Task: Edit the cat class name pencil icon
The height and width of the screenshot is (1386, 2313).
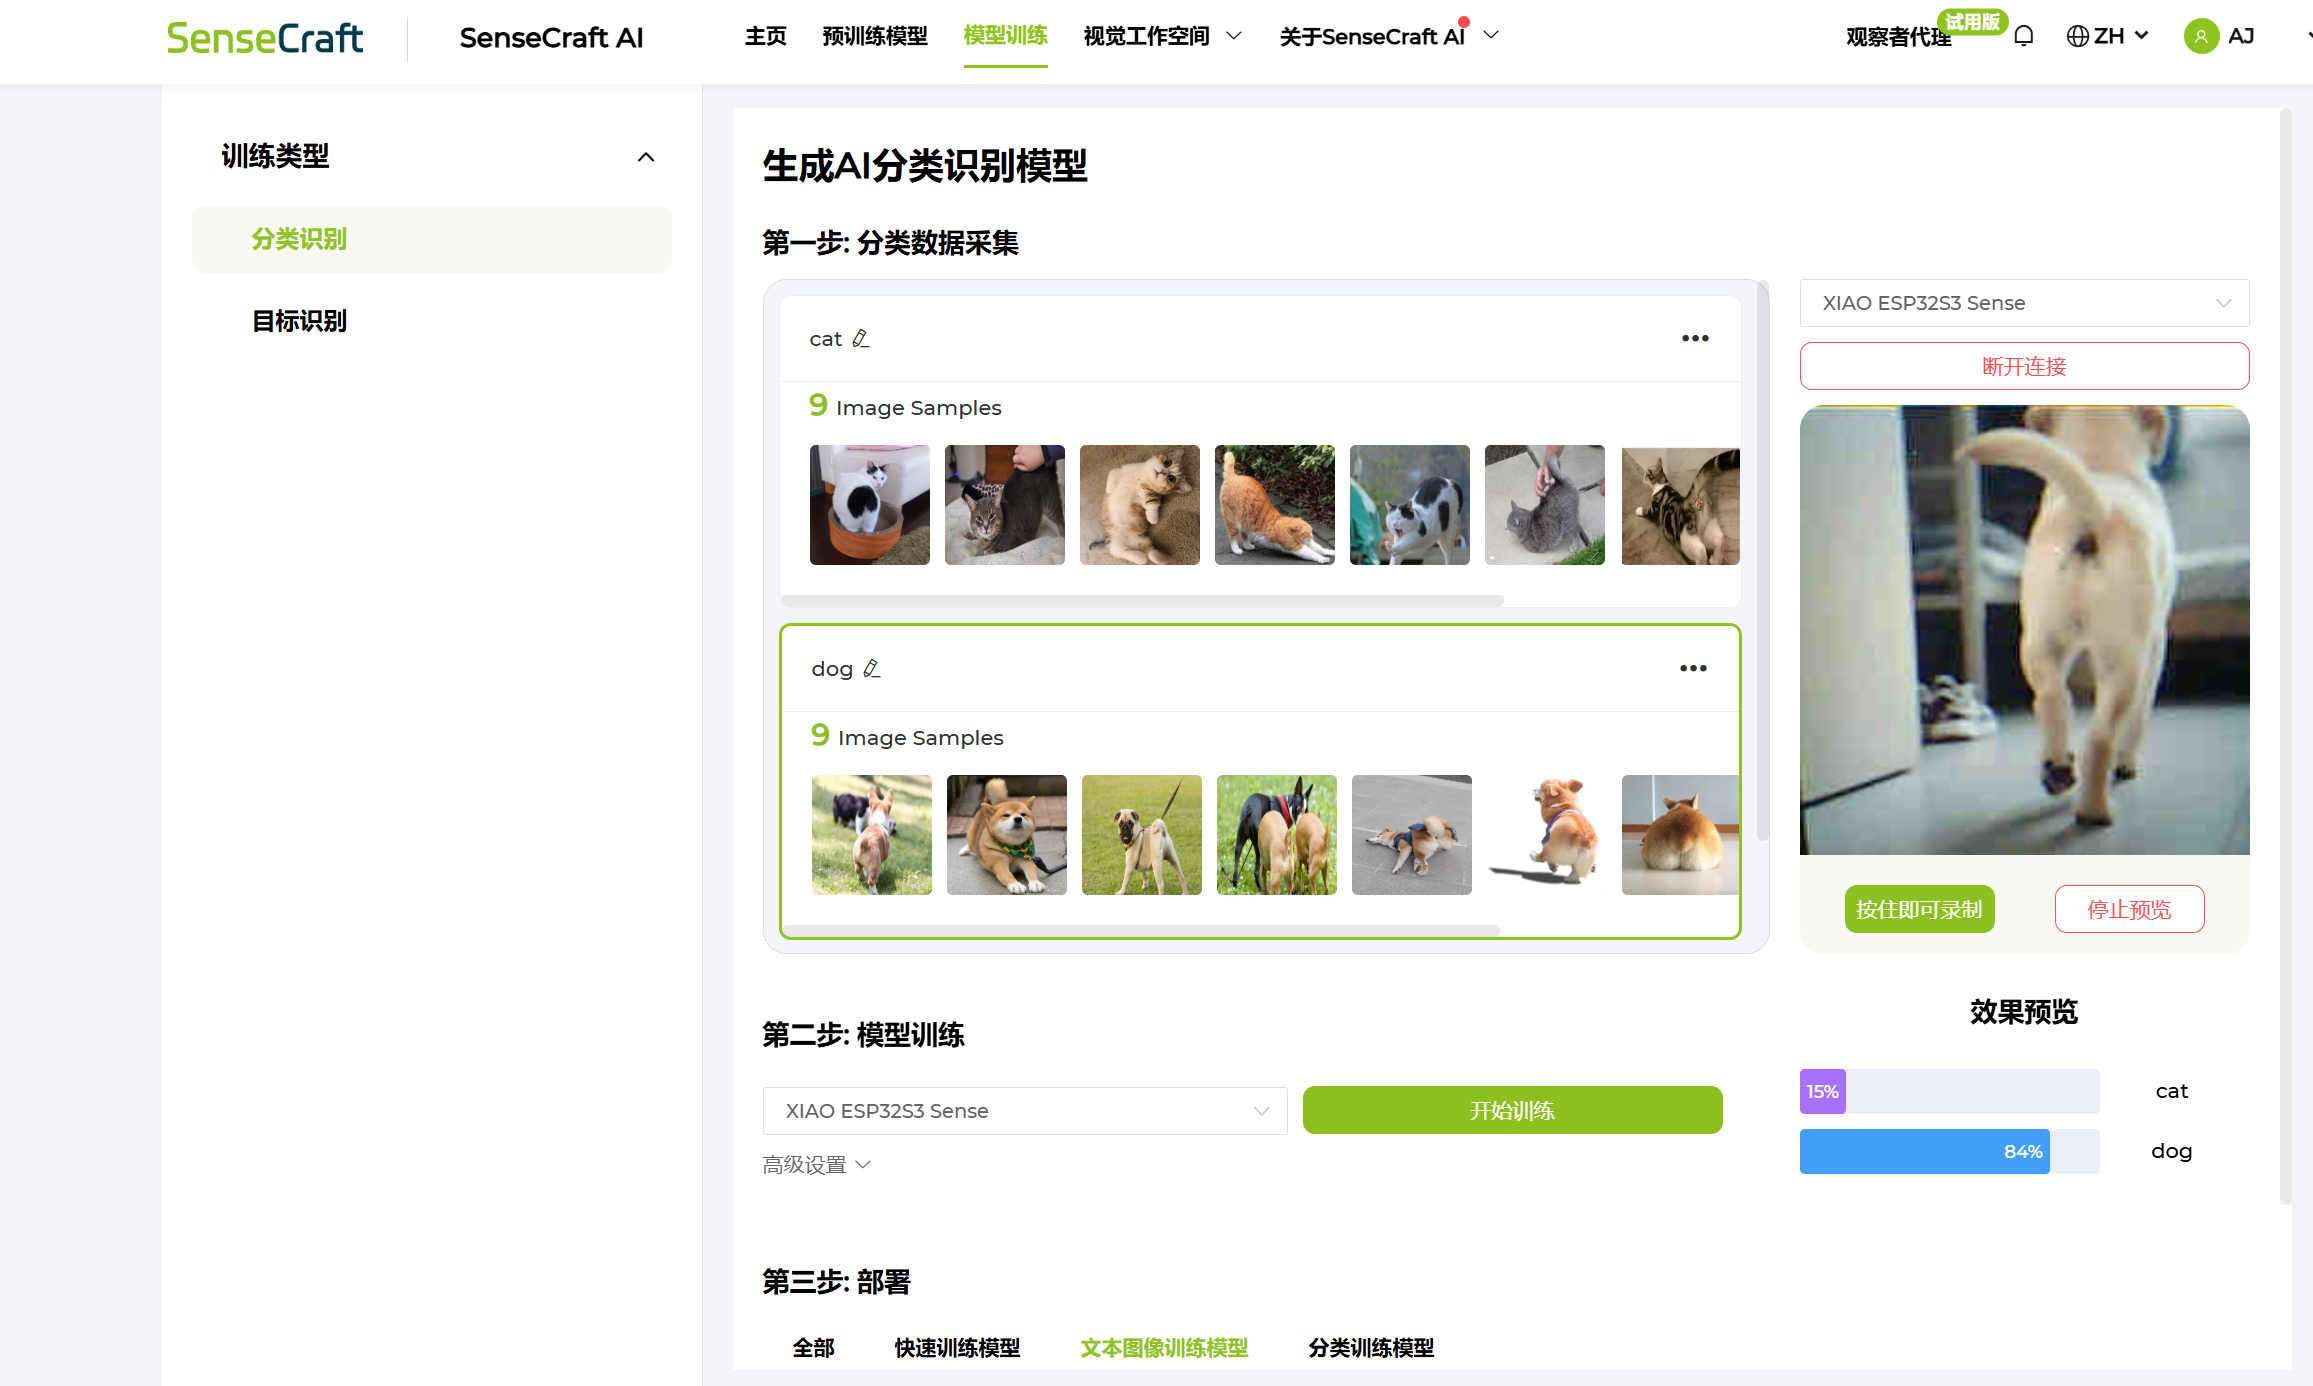Action: pos(860,339)
